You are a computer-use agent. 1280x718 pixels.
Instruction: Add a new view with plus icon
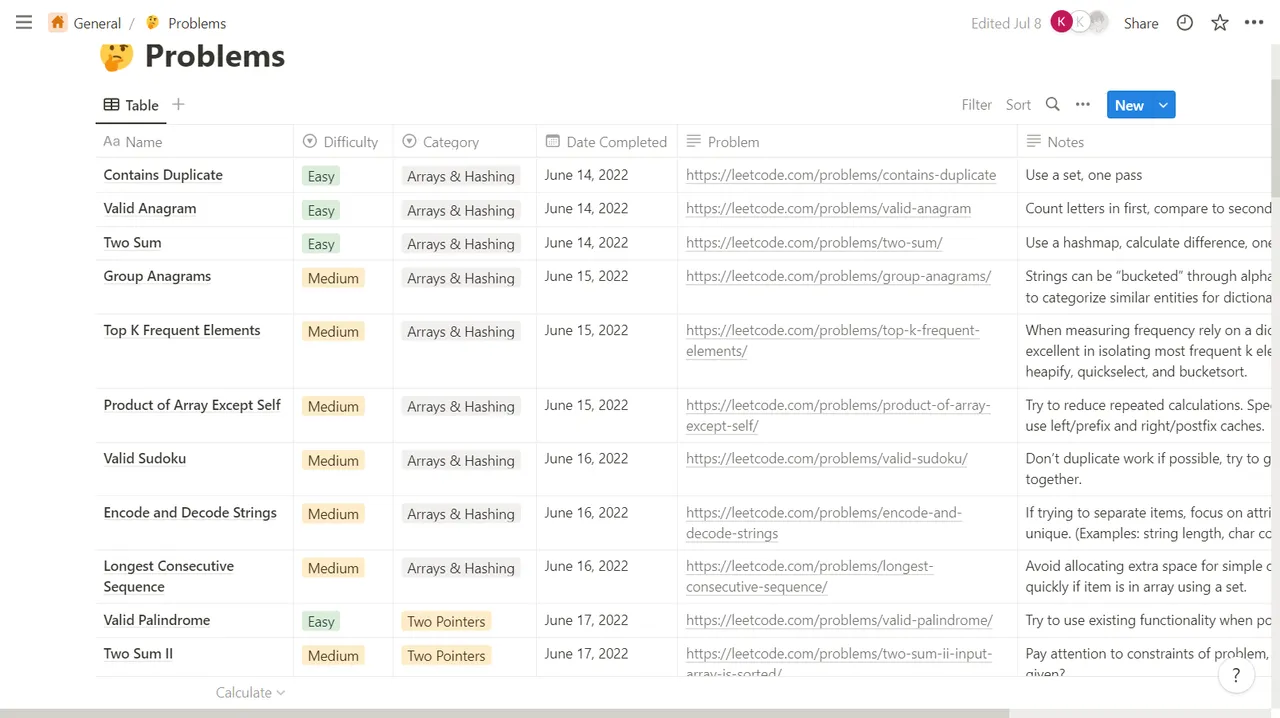[178, 105]
